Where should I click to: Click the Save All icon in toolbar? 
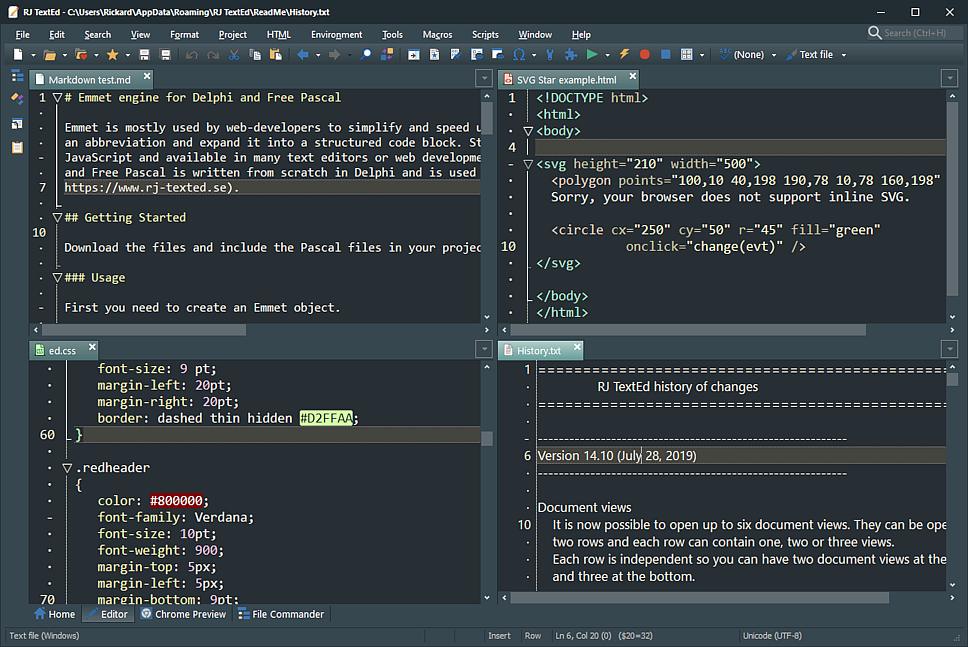(x=165, y=54)
